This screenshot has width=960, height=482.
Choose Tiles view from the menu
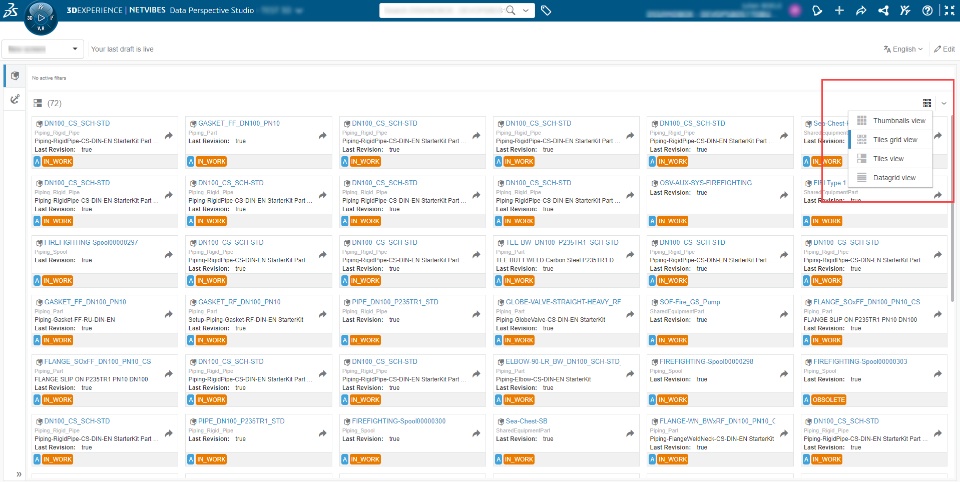pyautogui.click(x=891, y=159)
